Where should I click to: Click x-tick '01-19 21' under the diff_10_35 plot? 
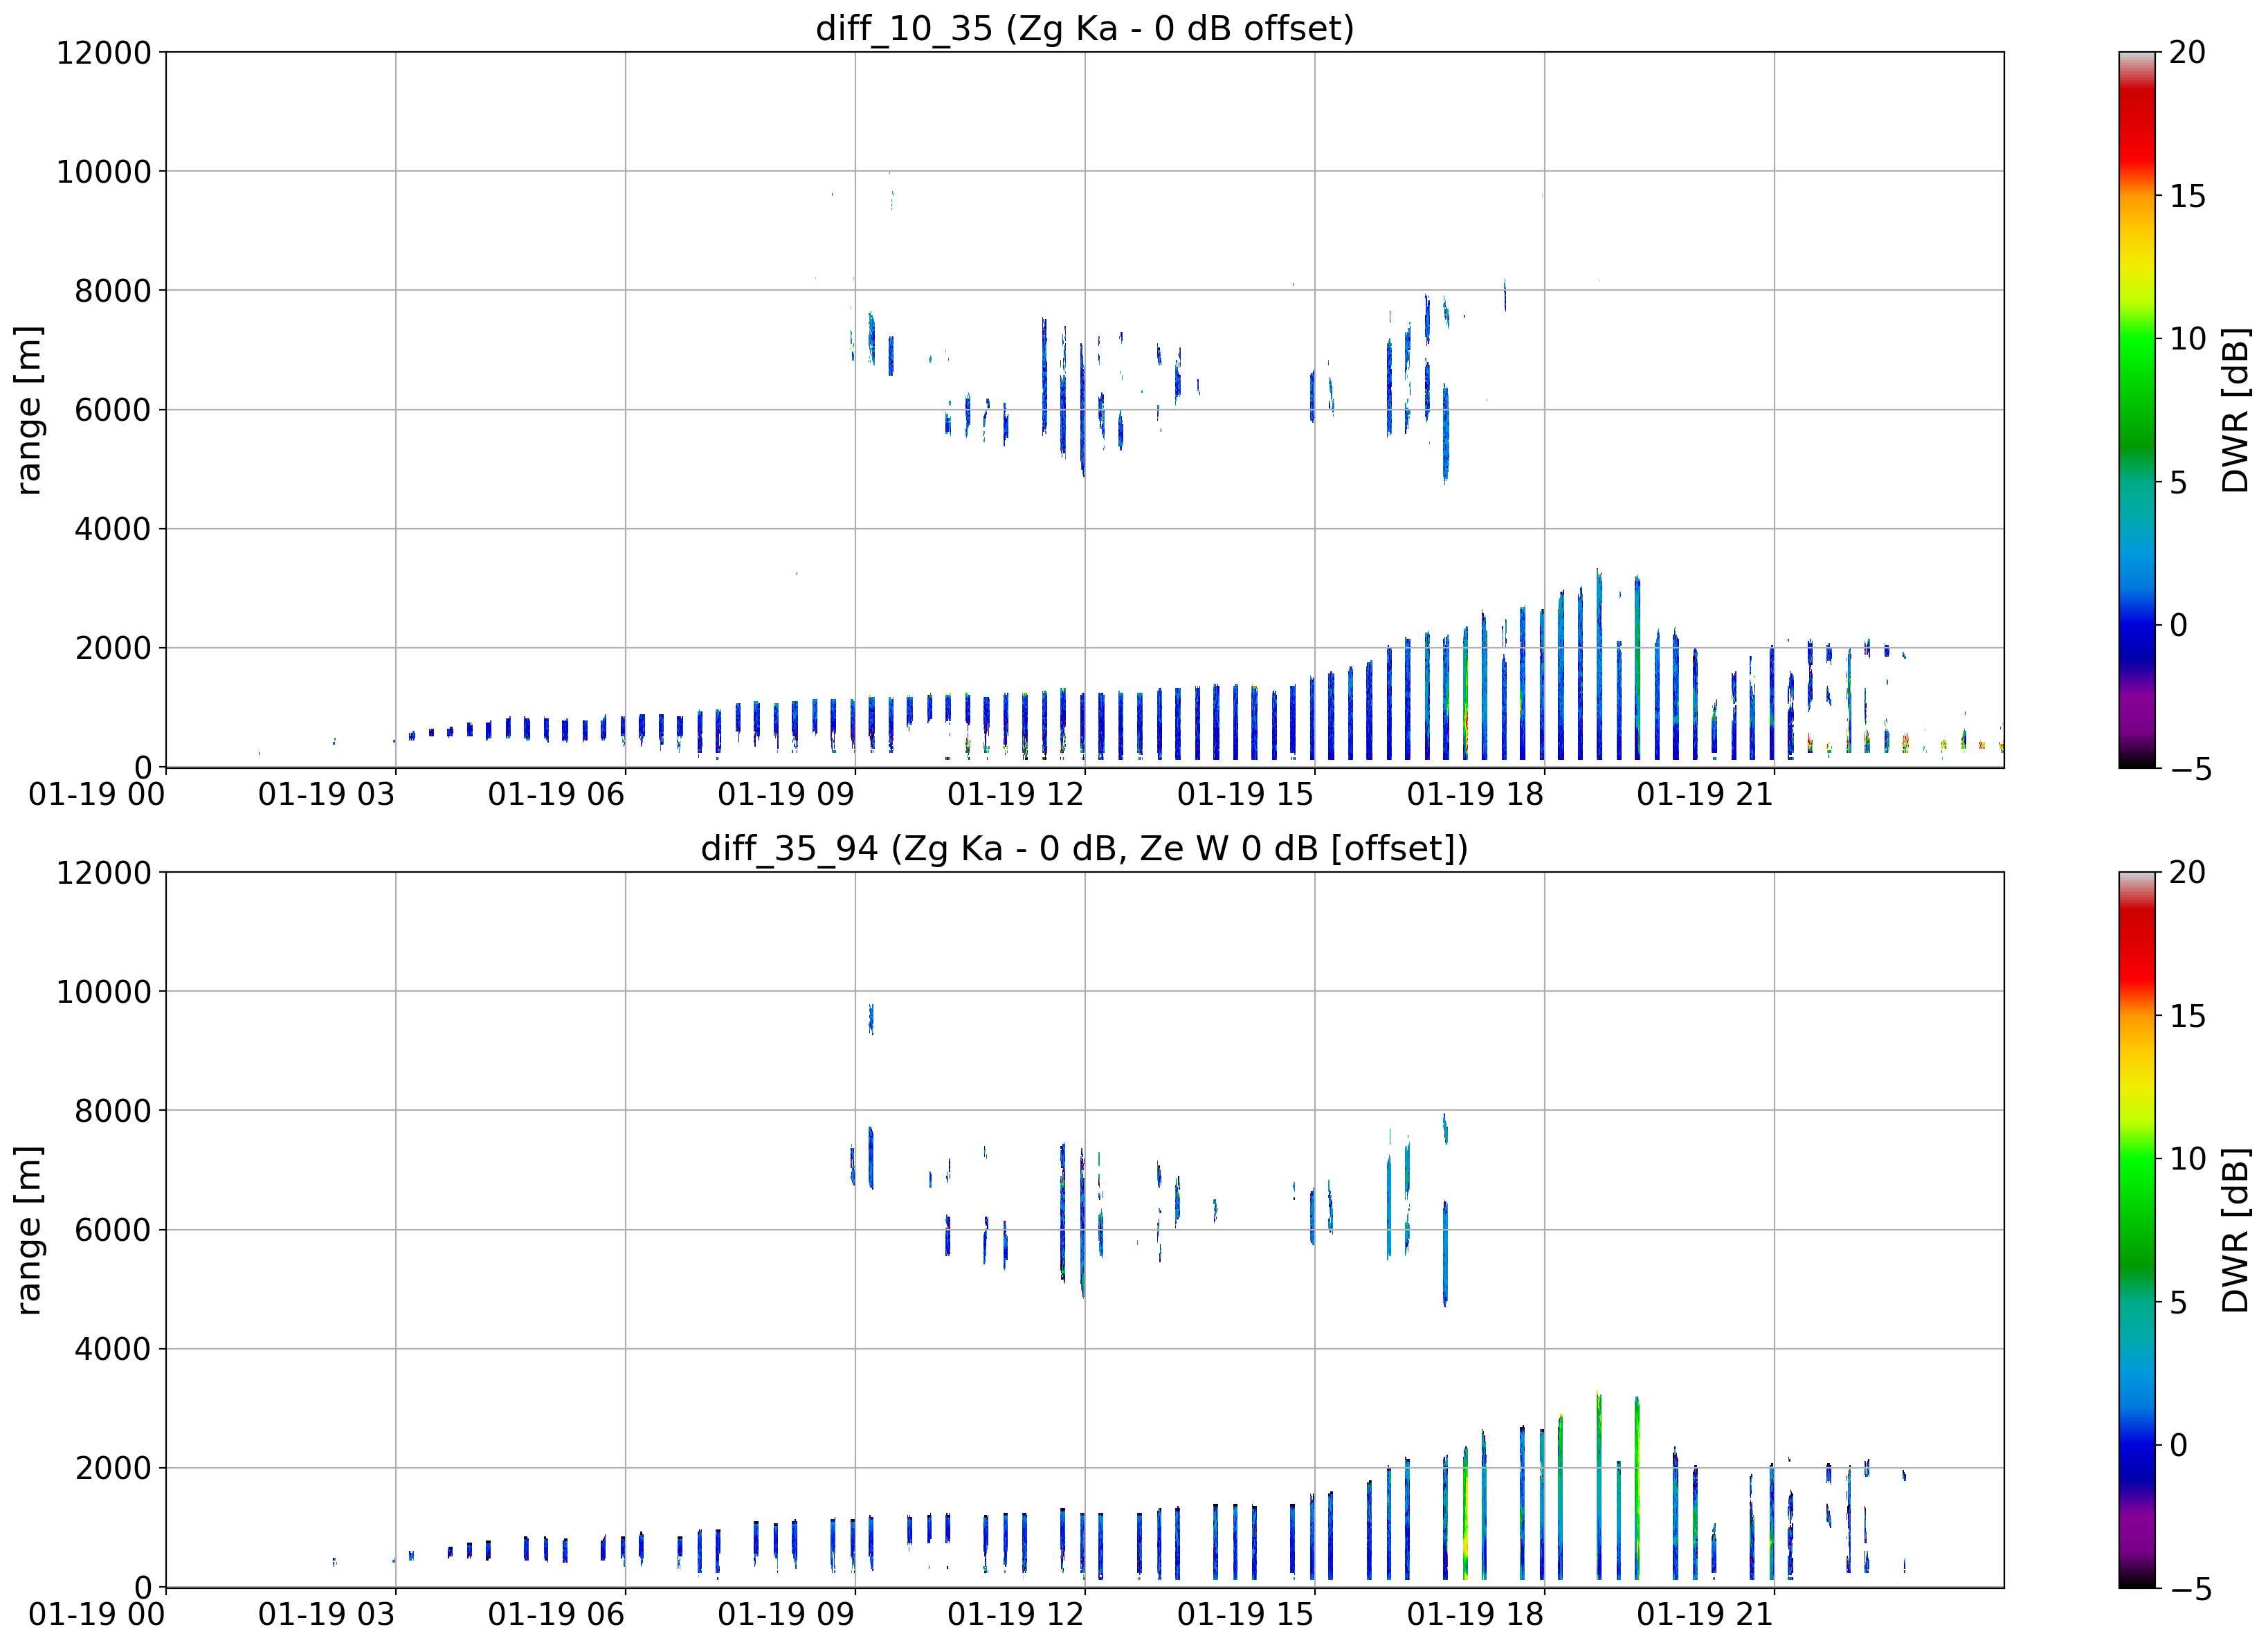[x=1705, y=795]
